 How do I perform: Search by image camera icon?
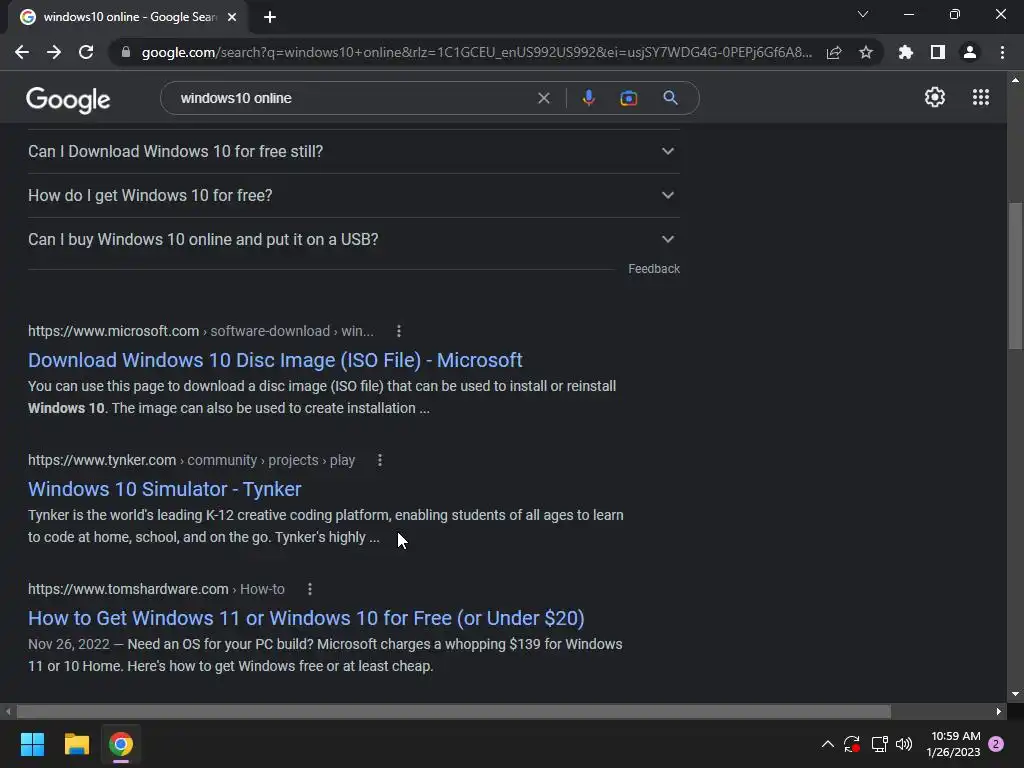point(628,98)
